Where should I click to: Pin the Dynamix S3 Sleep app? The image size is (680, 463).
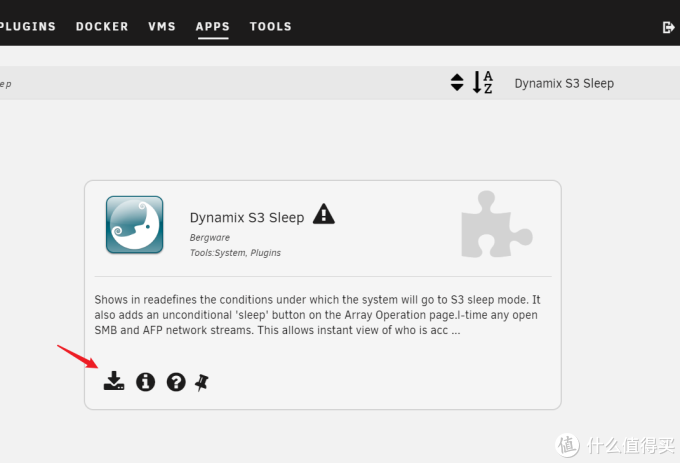(202, 382)
